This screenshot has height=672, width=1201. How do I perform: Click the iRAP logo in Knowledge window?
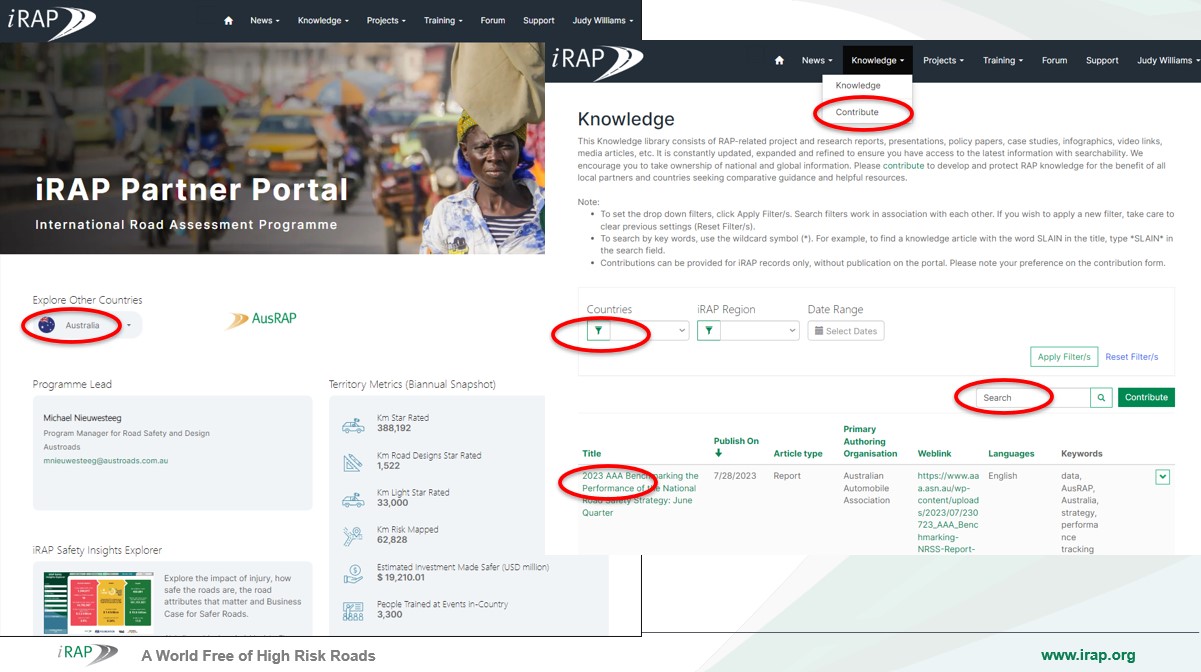click(597, 61)
